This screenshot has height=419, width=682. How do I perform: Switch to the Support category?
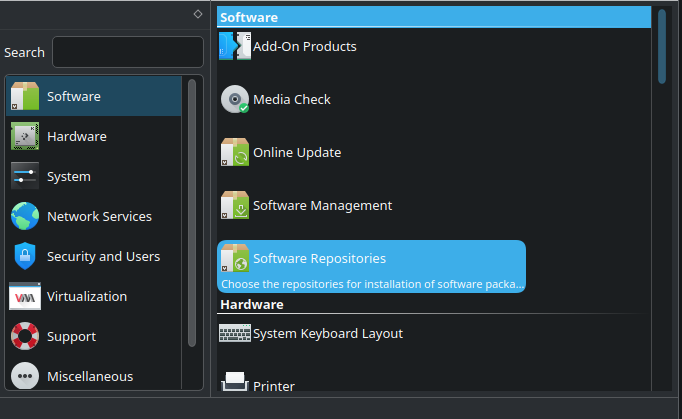pos(70,336)
